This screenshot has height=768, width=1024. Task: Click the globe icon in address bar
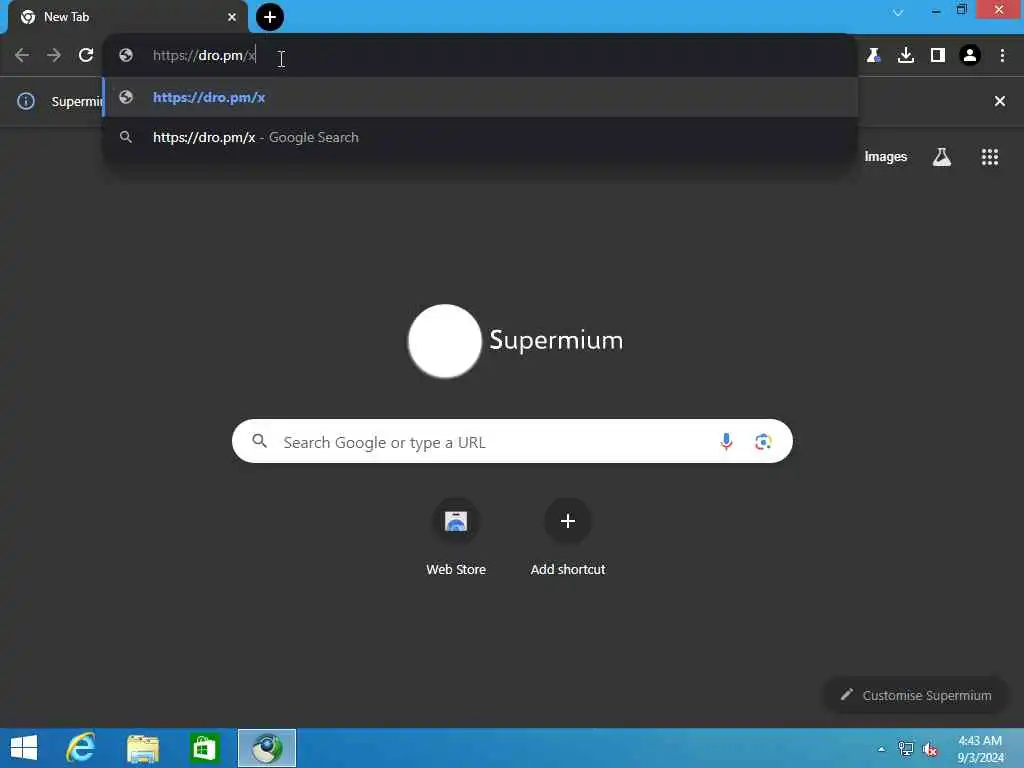coord(126,56)
